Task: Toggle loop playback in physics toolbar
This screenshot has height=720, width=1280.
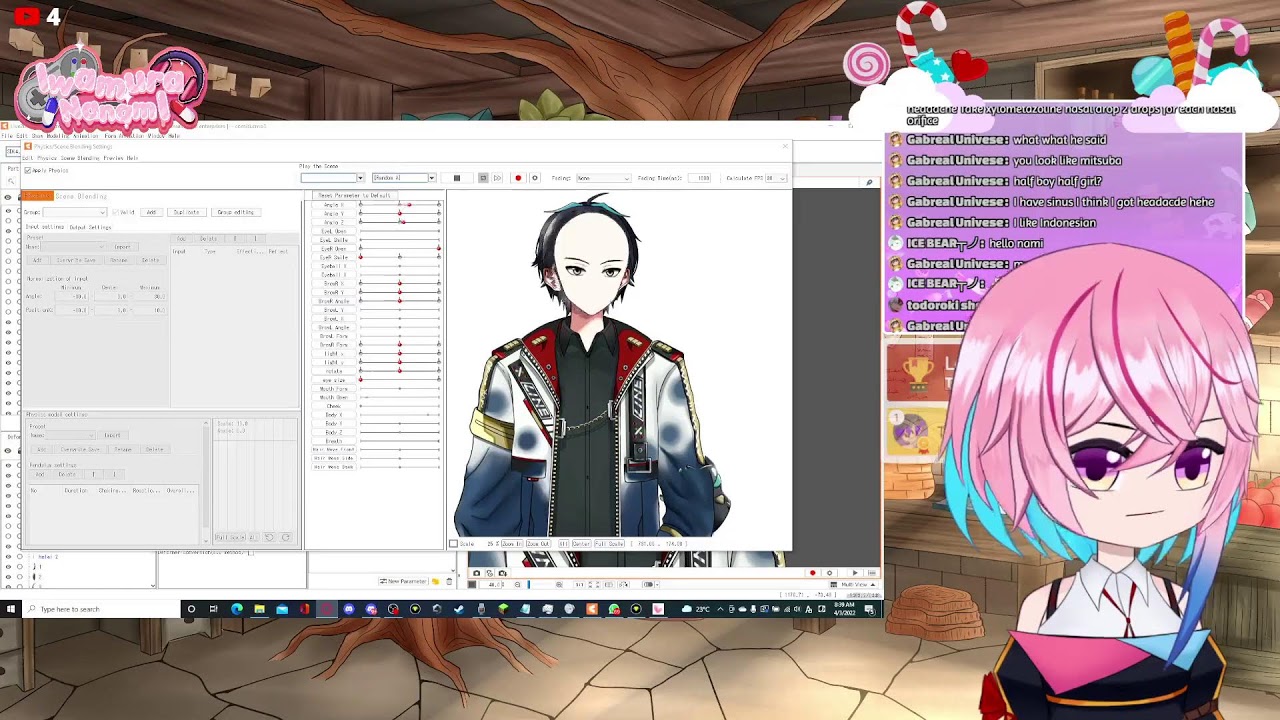Action: pyautogui.click(x=483, y=178)
